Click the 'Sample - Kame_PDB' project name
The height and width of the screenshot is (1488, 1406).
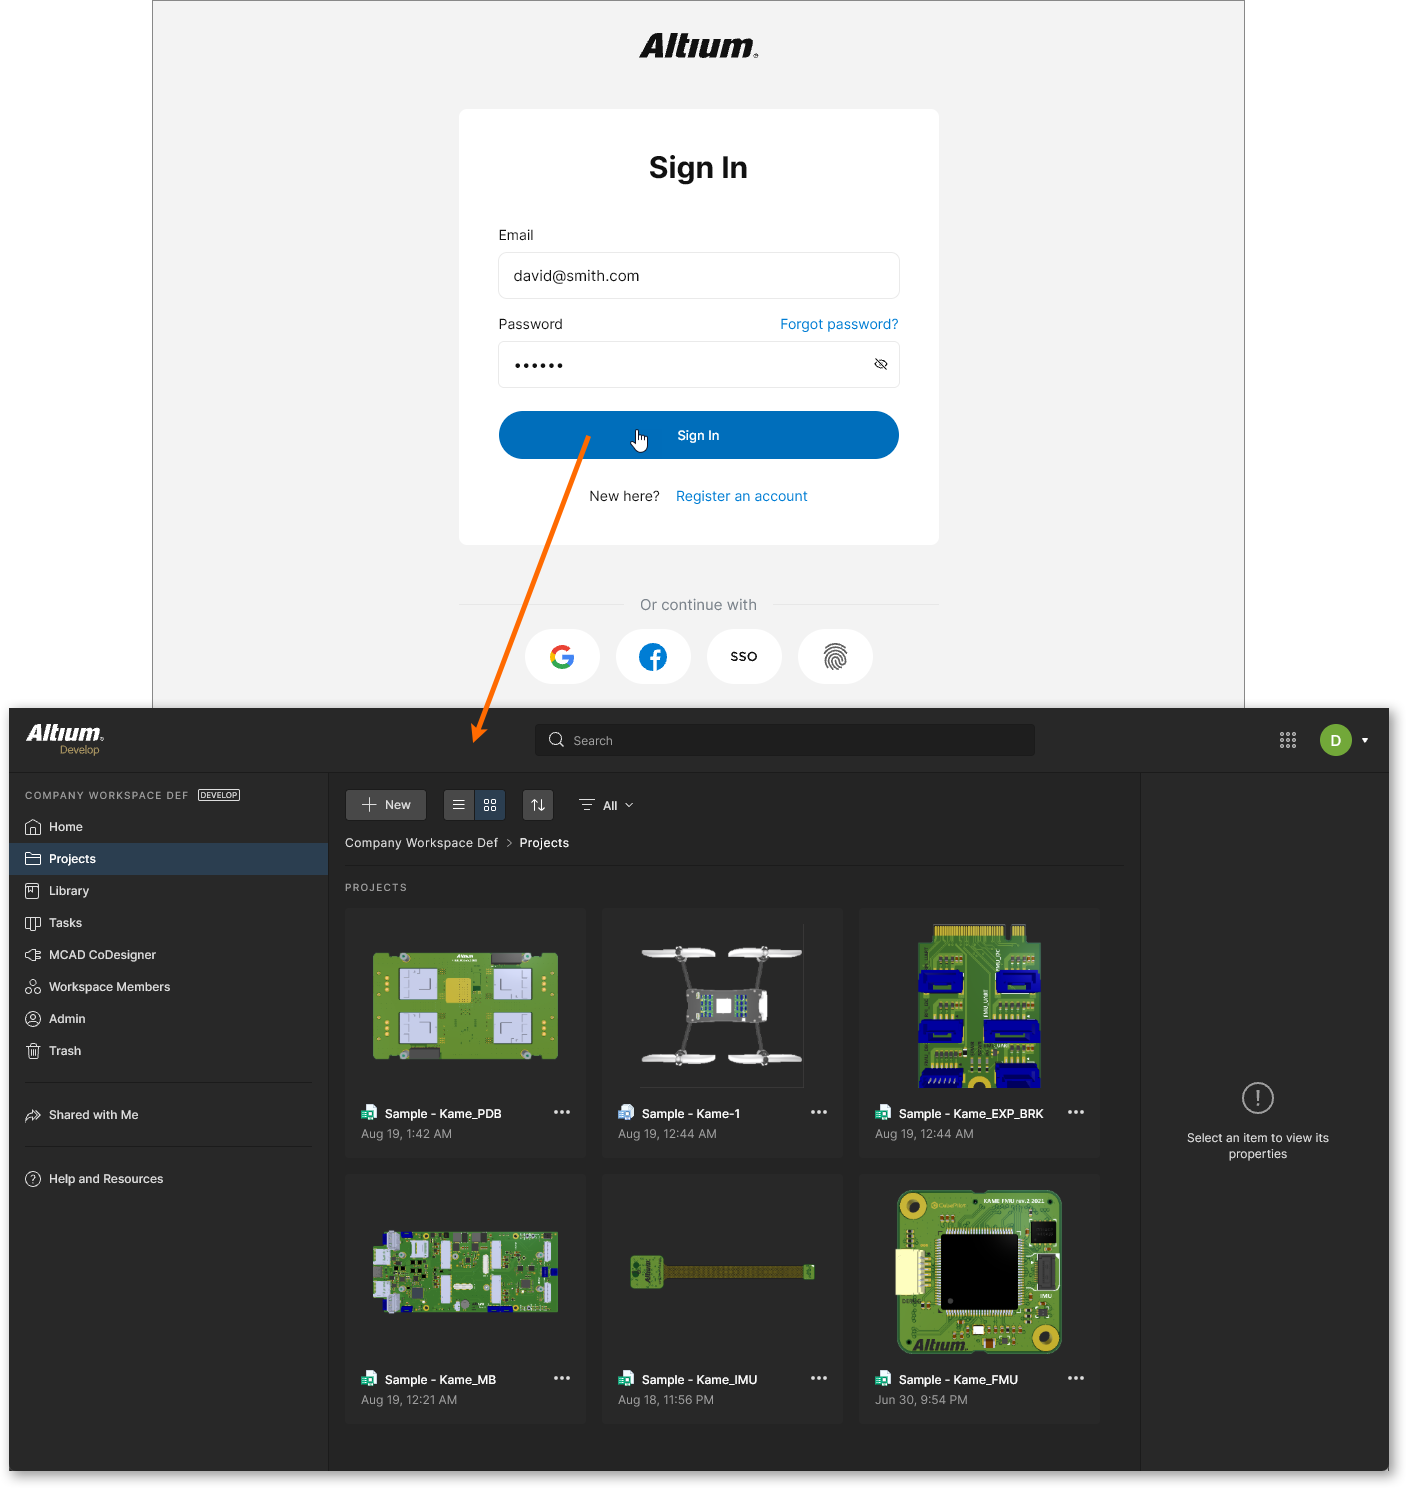(x=443, y=1113)
